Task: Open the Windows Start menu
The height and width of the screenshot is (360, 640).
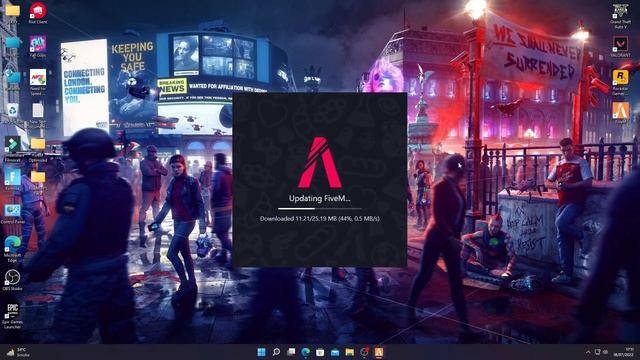Action: (x=262, y=352)
